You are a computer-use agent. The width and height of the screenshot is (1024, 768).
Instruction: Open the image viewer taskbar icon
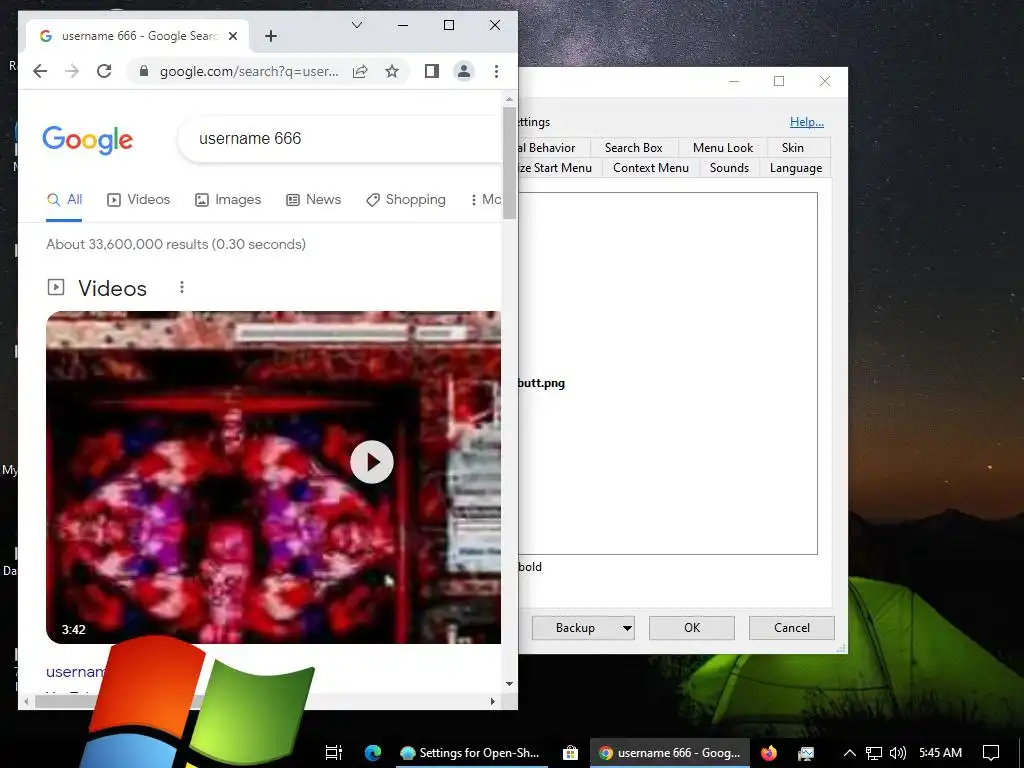tap(806, 753)
